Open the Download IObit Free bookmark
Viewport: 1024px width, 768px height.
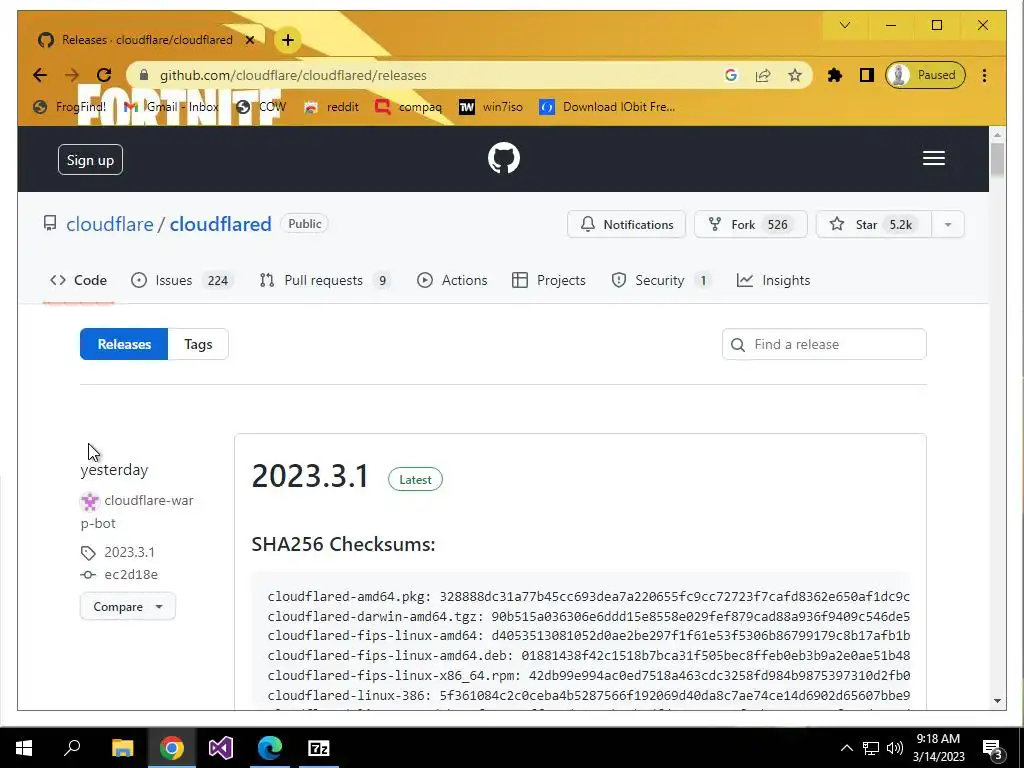(607, 106)
